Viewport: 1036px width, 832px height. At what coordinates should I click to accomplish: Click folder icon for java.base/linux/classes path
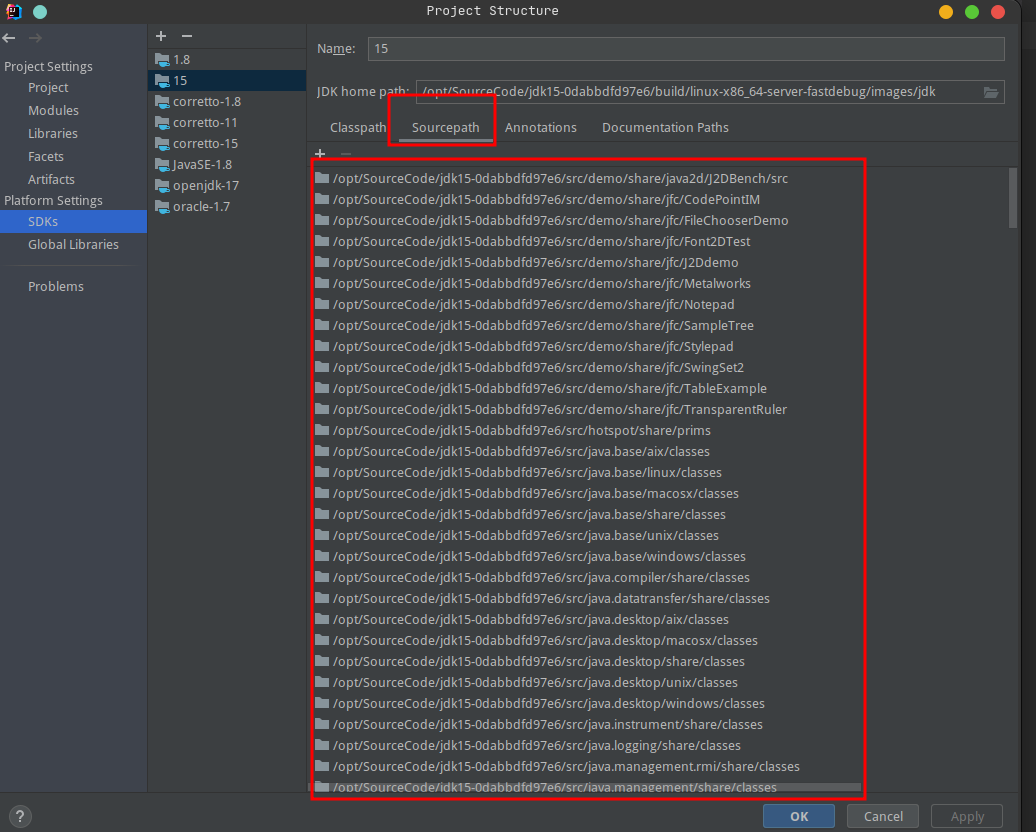[x=322, y=472]
